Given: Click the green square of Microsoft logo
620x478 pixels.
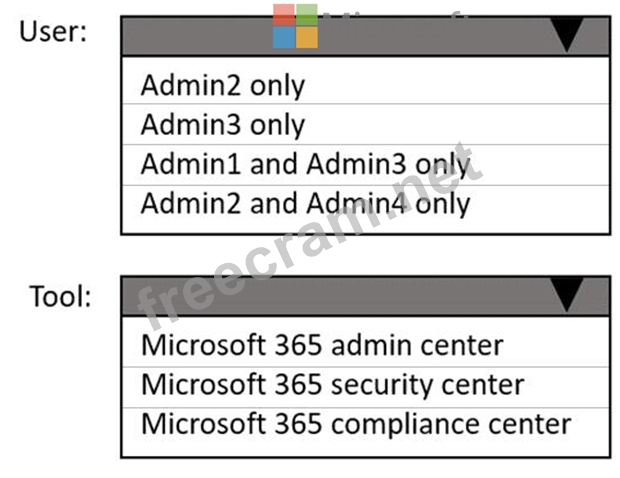Looking at the screenshot, I should [x=307, y=14].
